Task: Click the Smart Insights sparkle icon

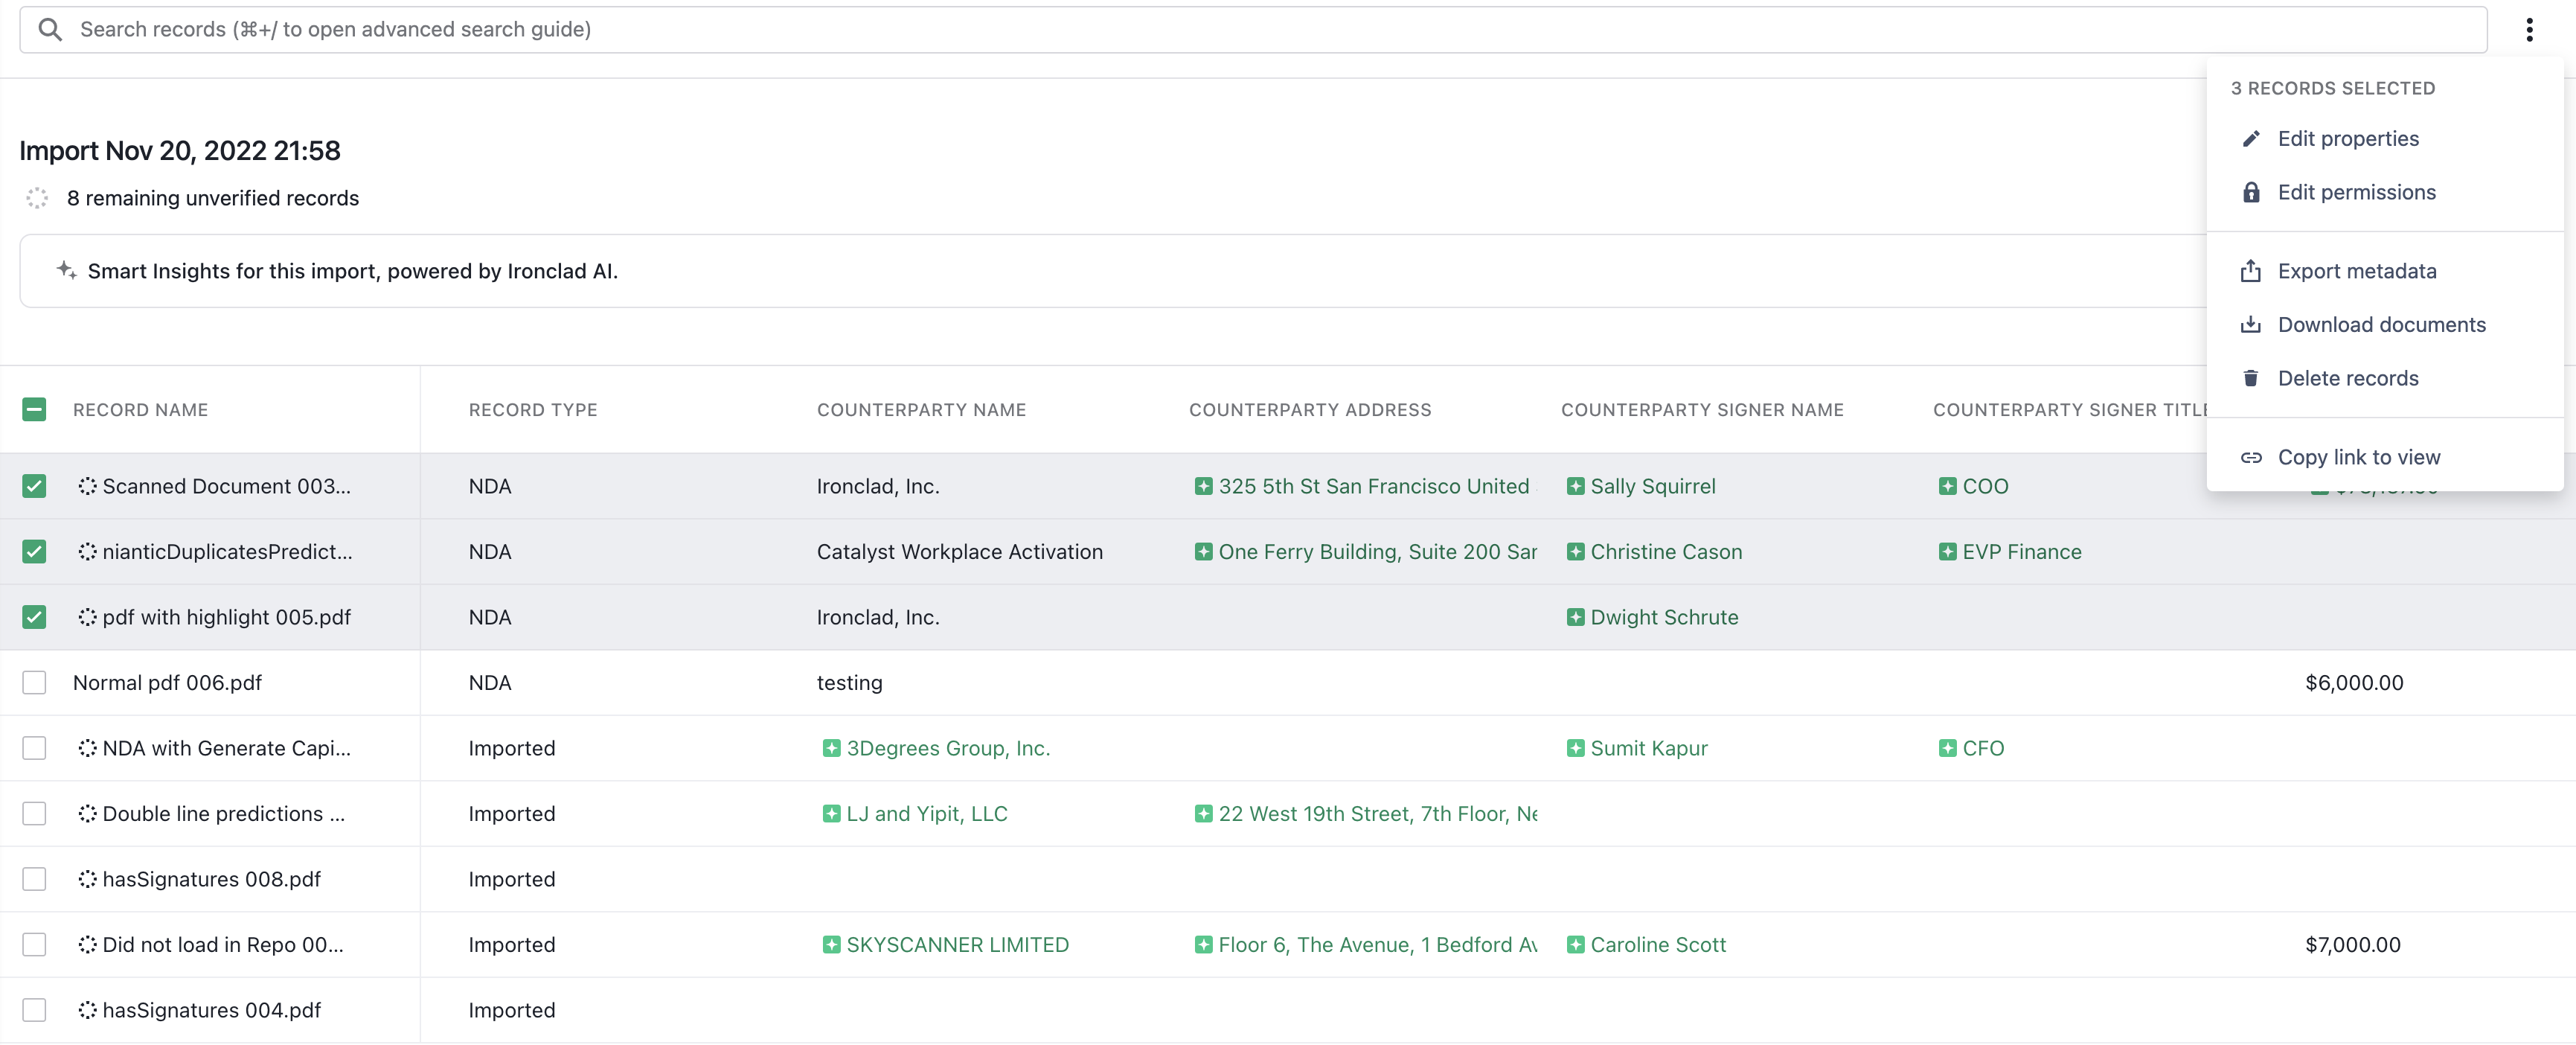Action: point(66,270)
